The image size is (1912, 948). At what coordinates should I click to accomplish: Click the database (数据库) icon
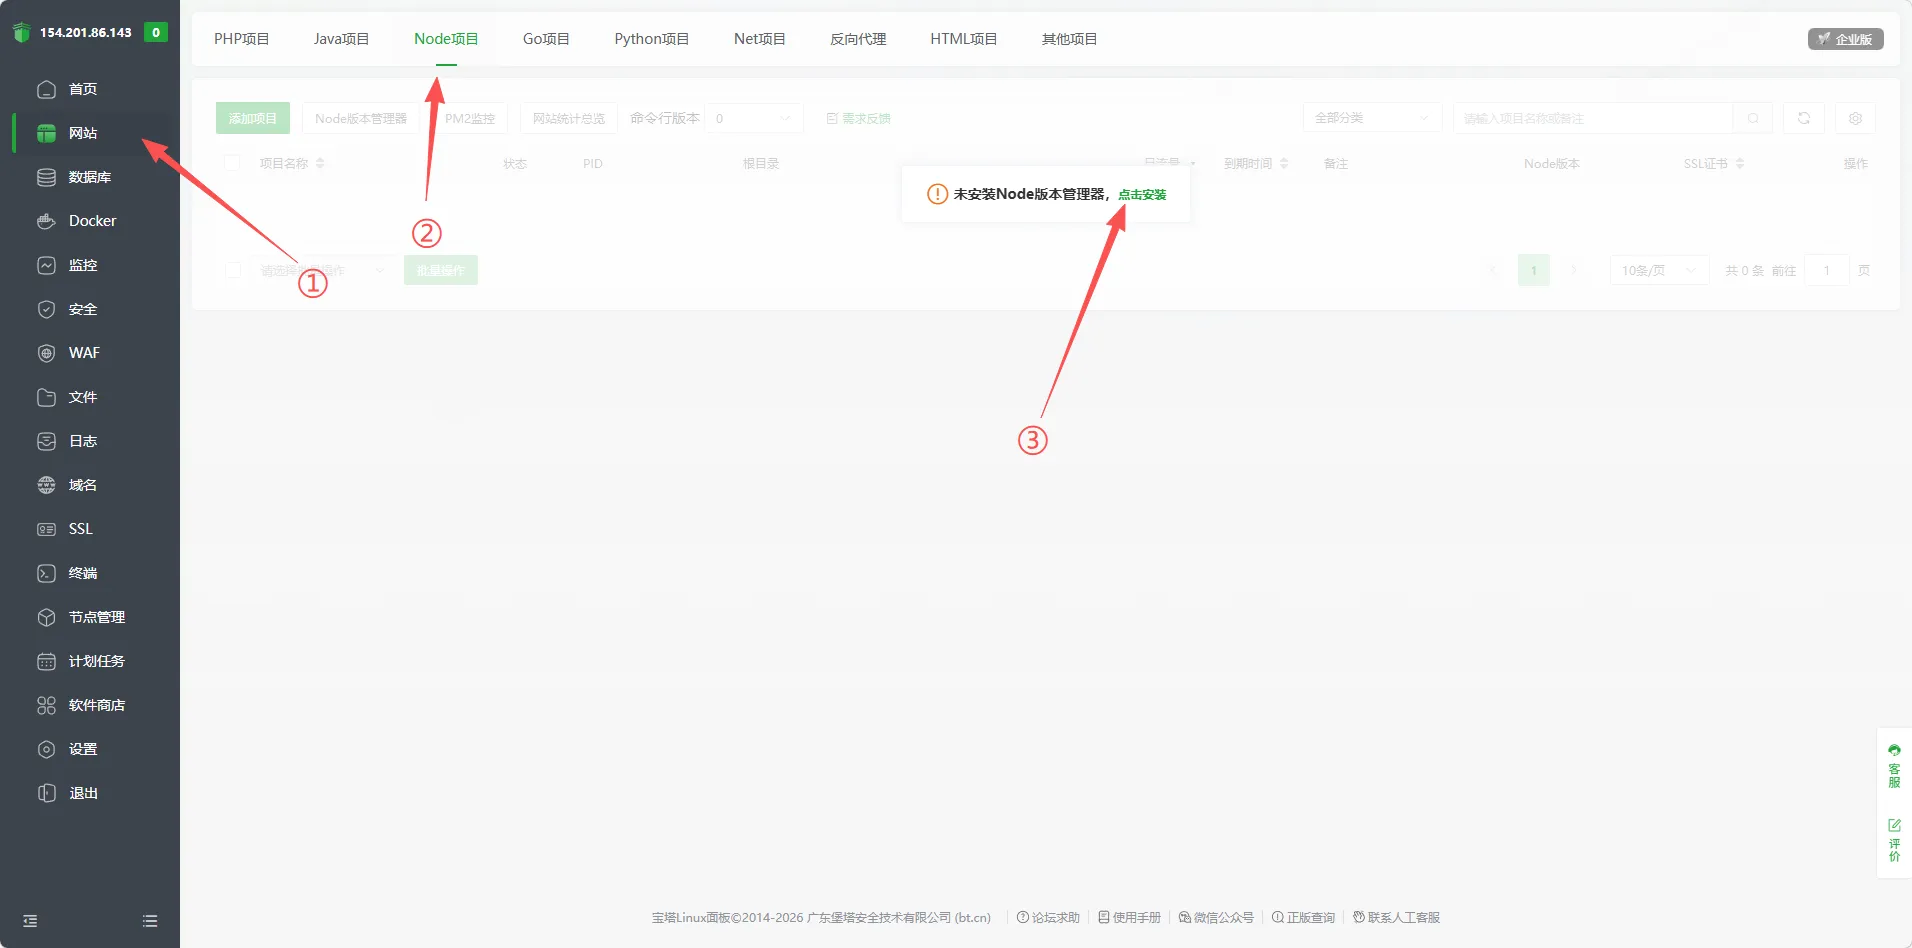click(x=46, y=177)
